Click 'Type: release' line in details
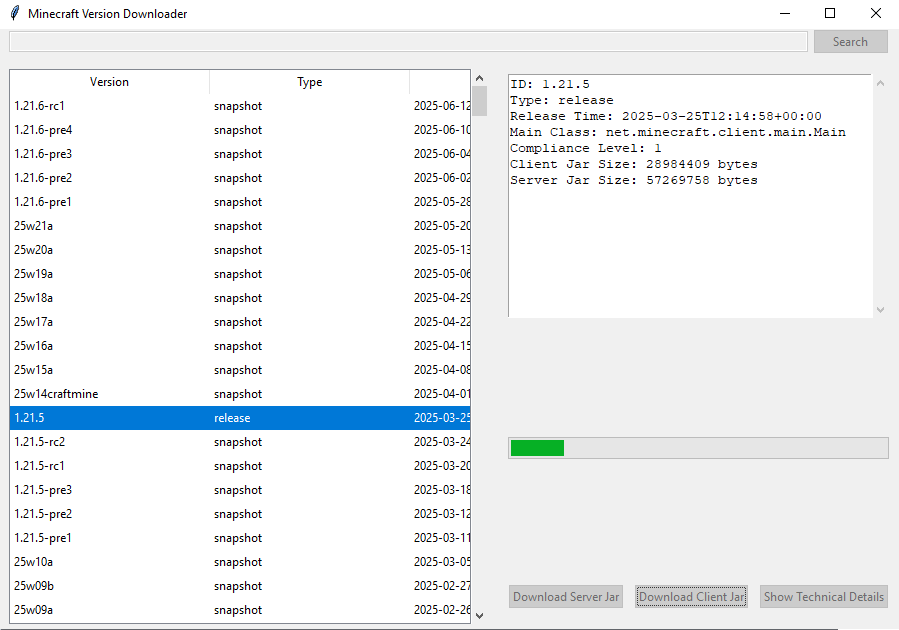Screen dimensions: 899x630 pos(562,100)
